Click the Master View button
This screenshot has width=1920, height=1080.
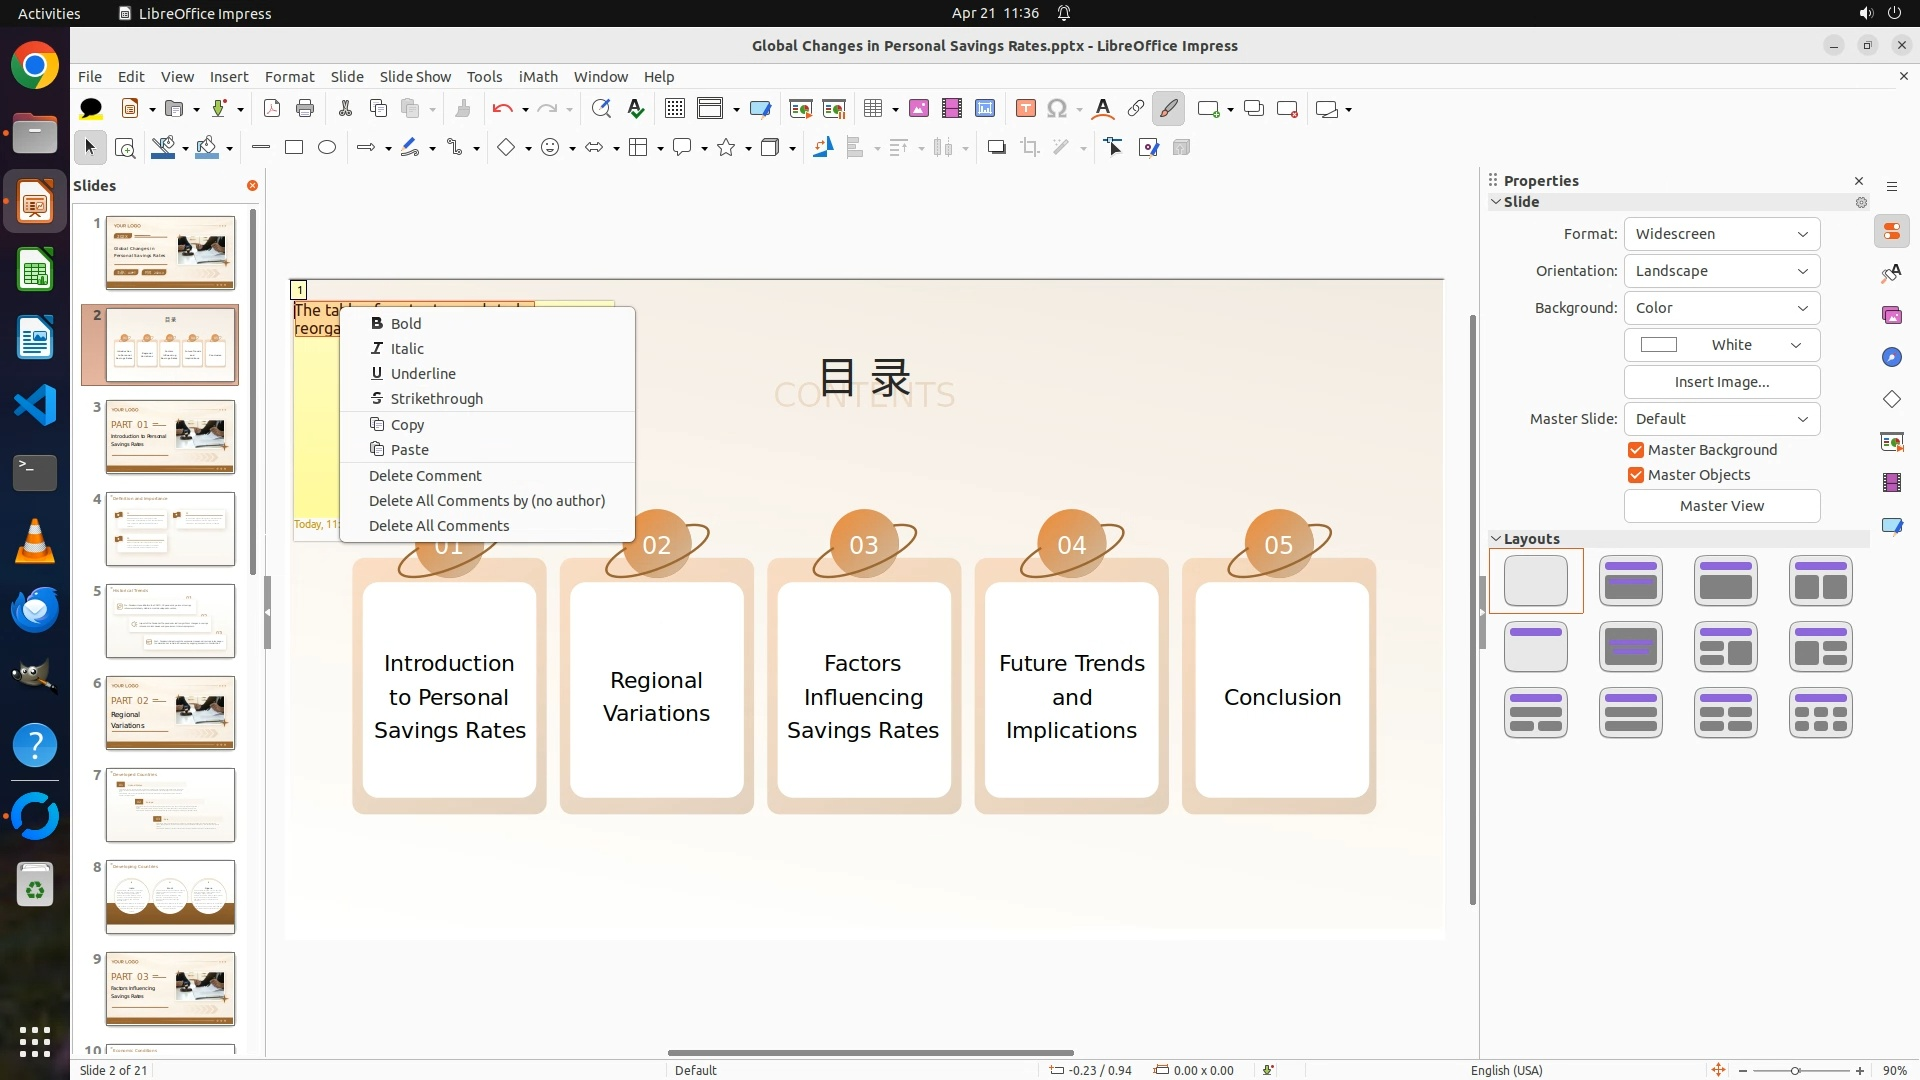coord(1721,506)
